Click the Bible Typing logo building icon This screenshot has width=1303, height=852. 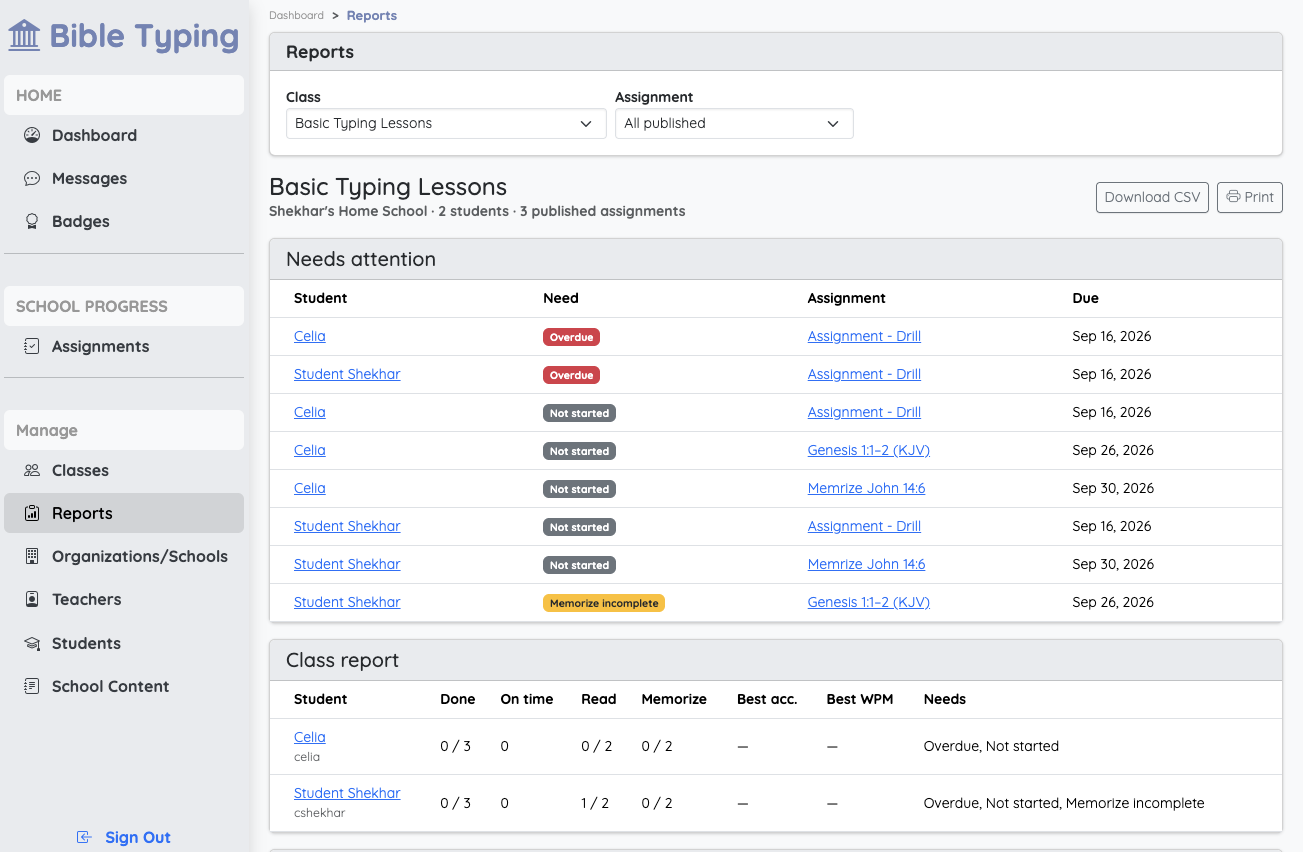tap(24, 36)
